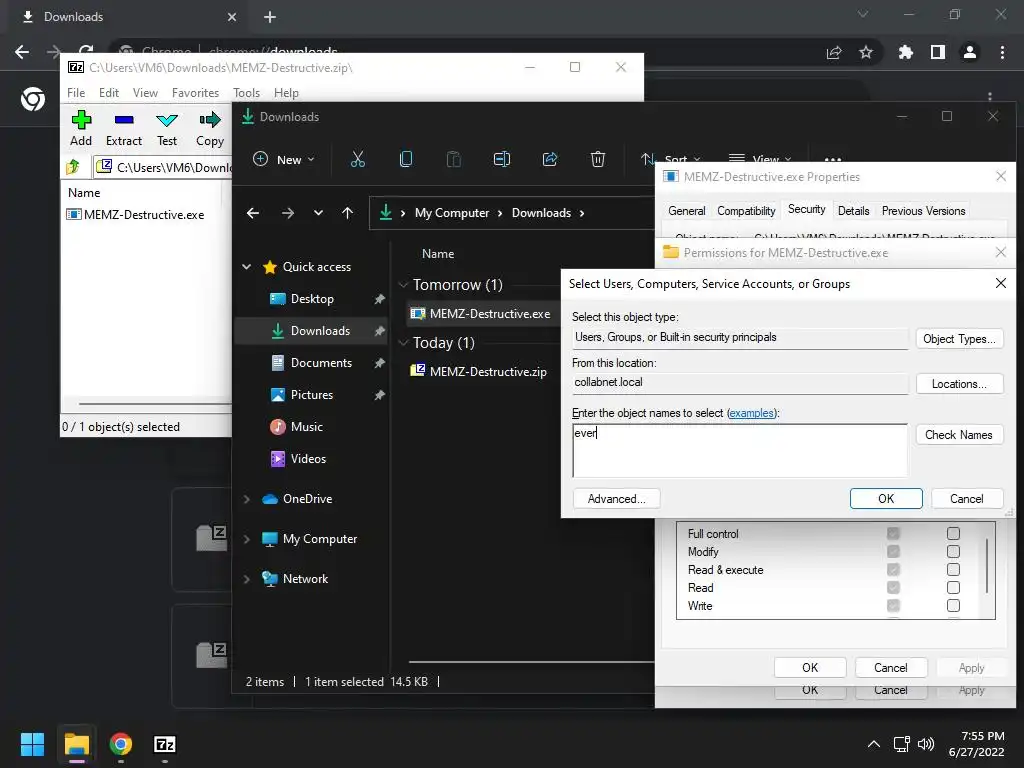Go back in Explorer navigation
The height and width of the screenshot is (768, 1024).
tap(253, 213)
